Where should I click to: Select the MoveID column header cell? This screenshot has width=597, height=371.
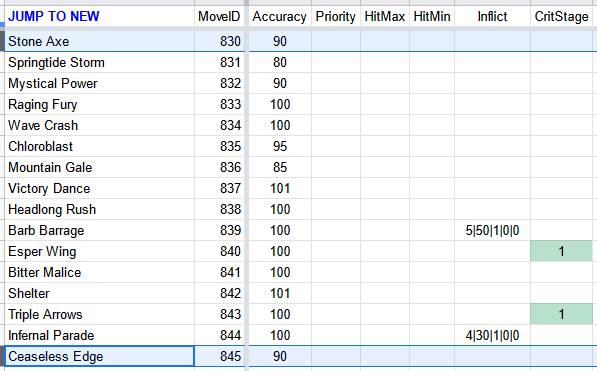coord(219,16)
